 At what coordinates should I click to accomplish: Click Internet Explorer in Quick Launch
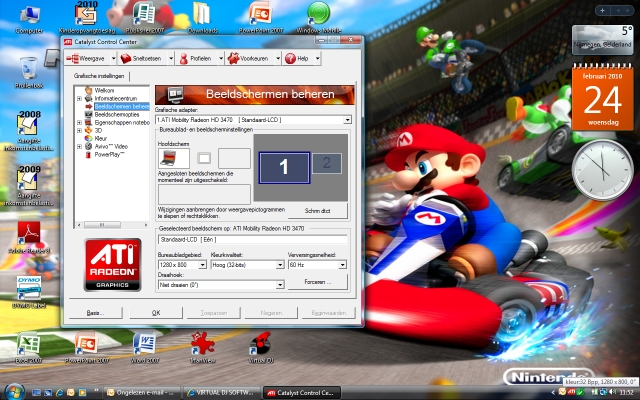point(60,393)
